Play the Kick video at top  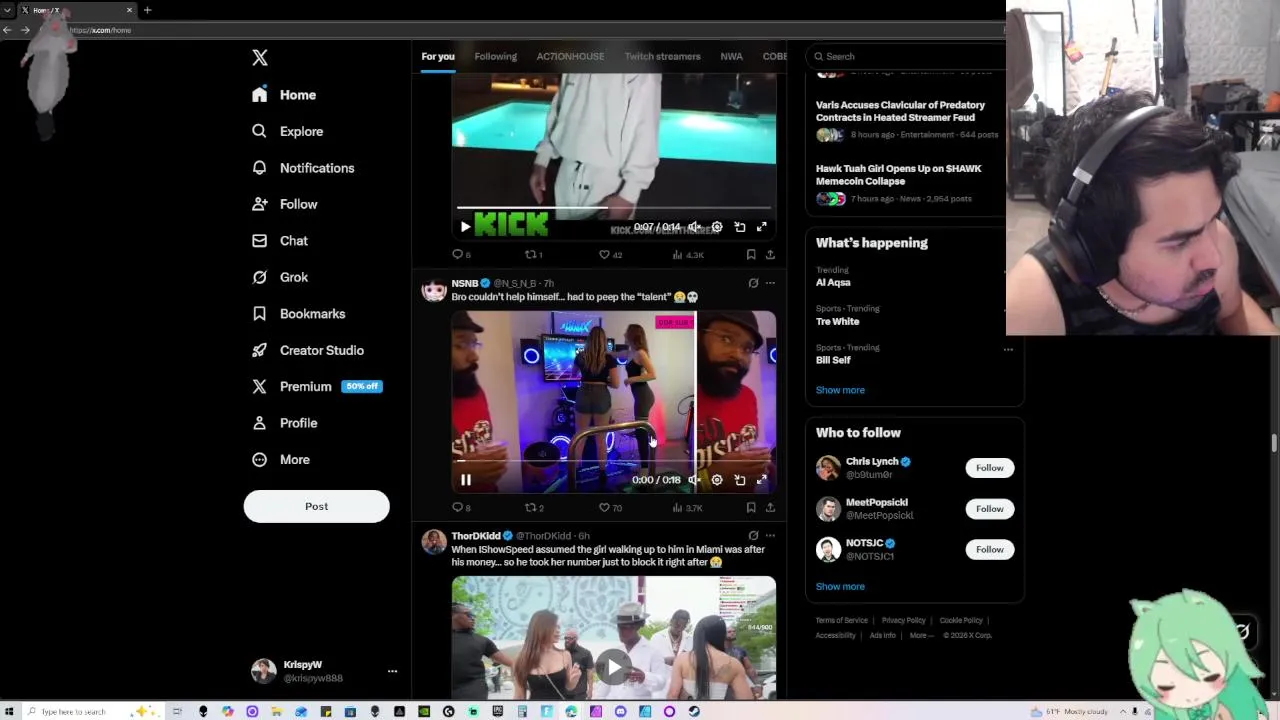(x=465, y=227)
